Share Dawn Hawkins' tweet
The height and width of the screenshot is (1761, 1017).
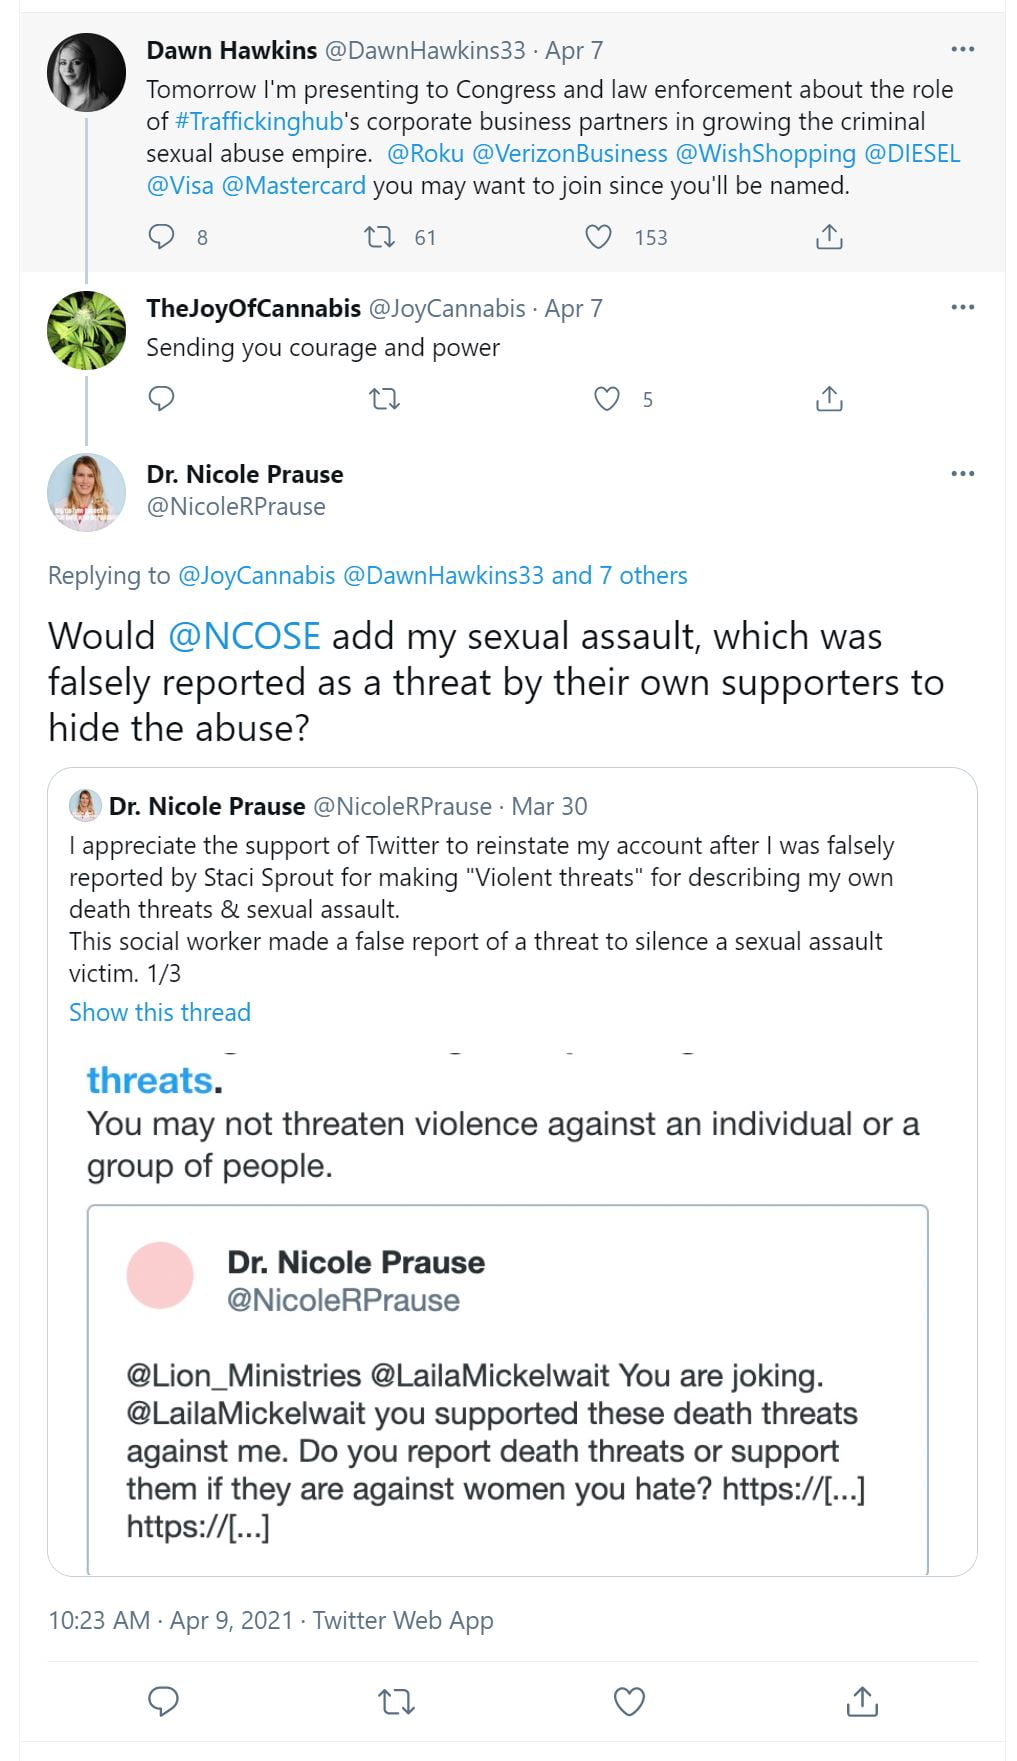(829, 237)
